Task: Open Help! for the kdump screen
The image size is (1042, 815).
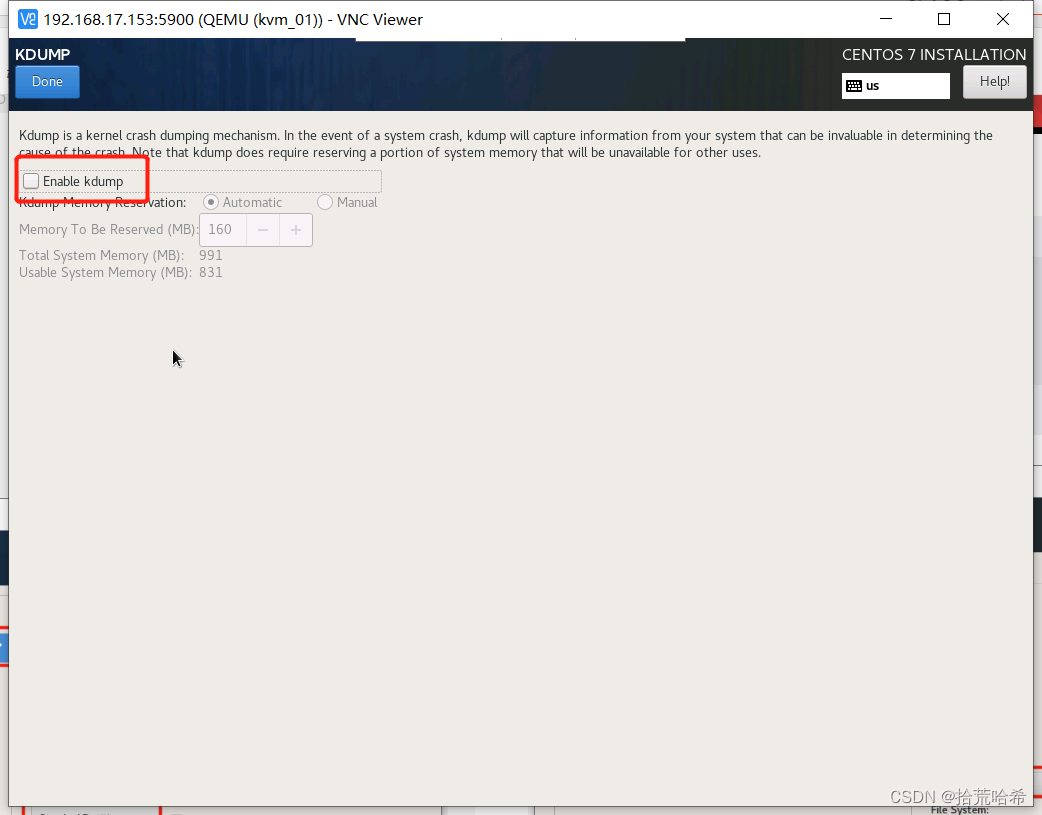Action: 994,81
